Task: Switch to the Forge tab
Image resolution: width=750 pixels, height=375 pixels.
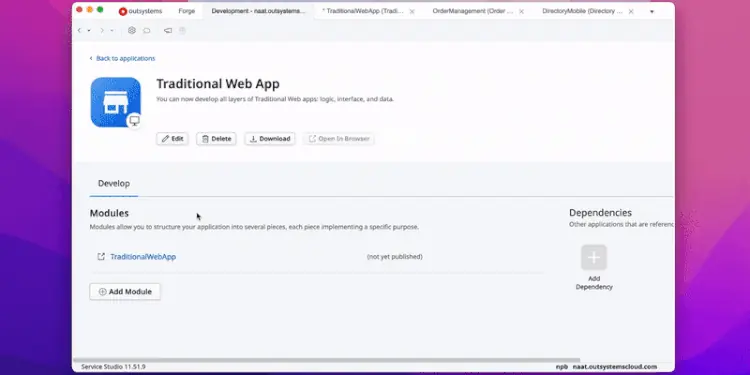Action: pyautogui.click(x=187, y=11)
